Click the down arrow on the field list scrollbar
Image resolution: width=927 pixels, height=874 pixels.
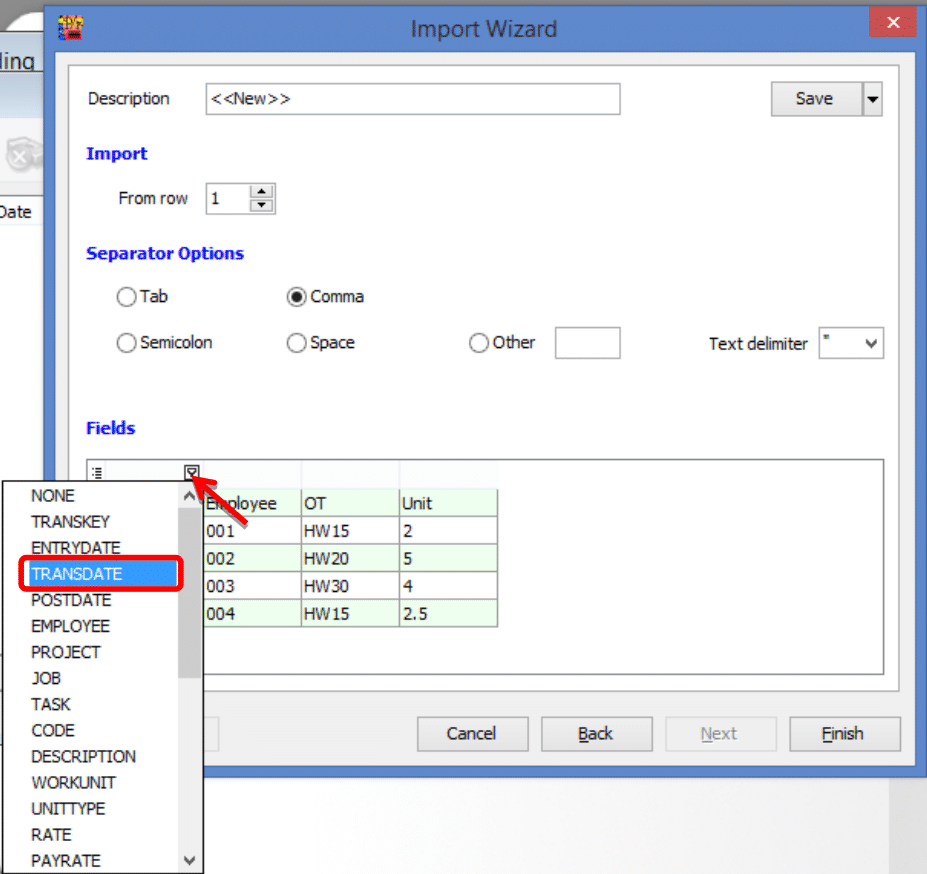click(189, 861)
